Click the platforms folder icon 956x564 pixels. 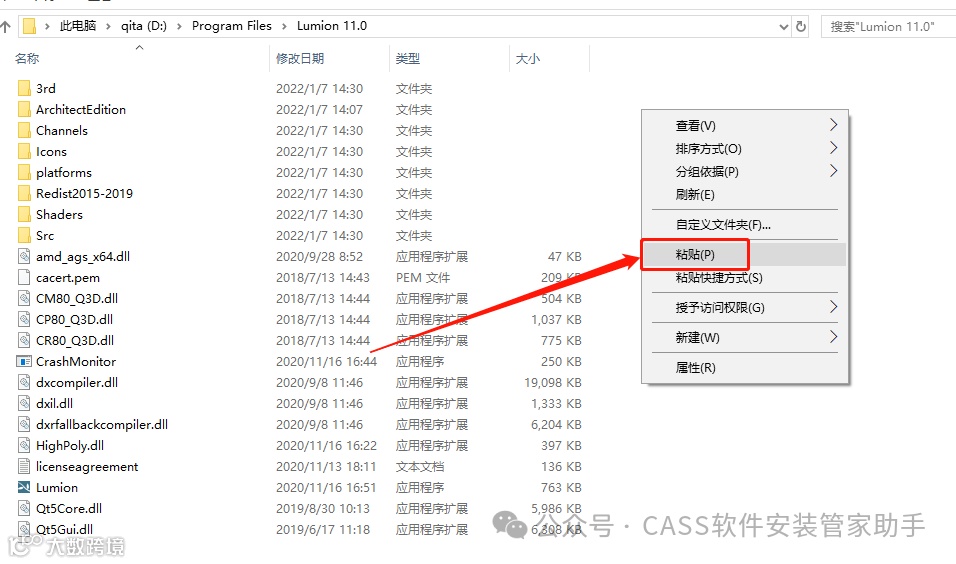click(x=24, y=173)
